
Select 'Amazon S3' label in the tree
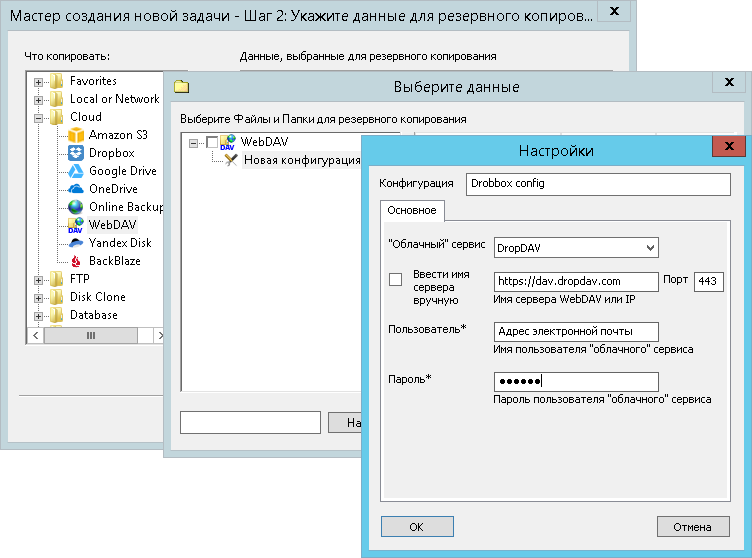(x=118, y=135)
